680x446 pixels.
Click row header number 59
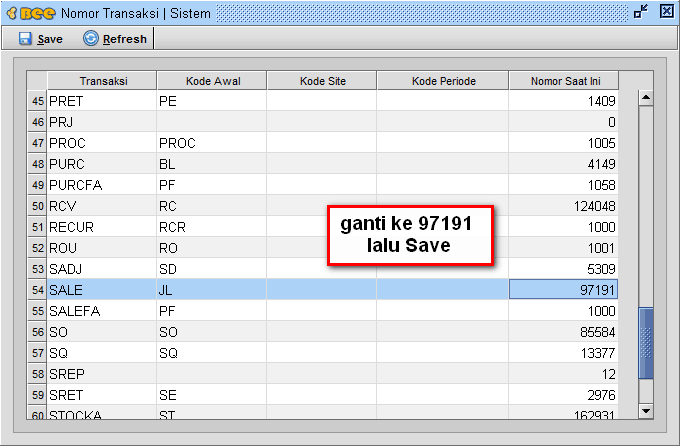point(37,395)
